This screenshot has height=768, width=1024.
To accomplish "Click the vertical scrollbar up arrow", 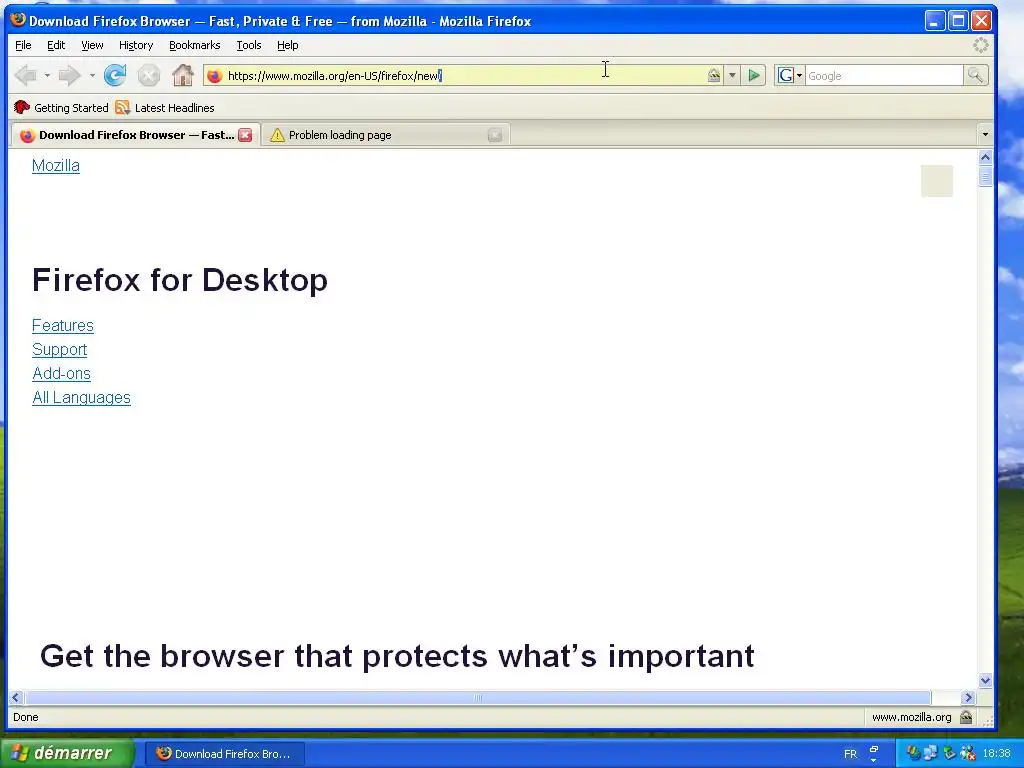I will (985, 157).
